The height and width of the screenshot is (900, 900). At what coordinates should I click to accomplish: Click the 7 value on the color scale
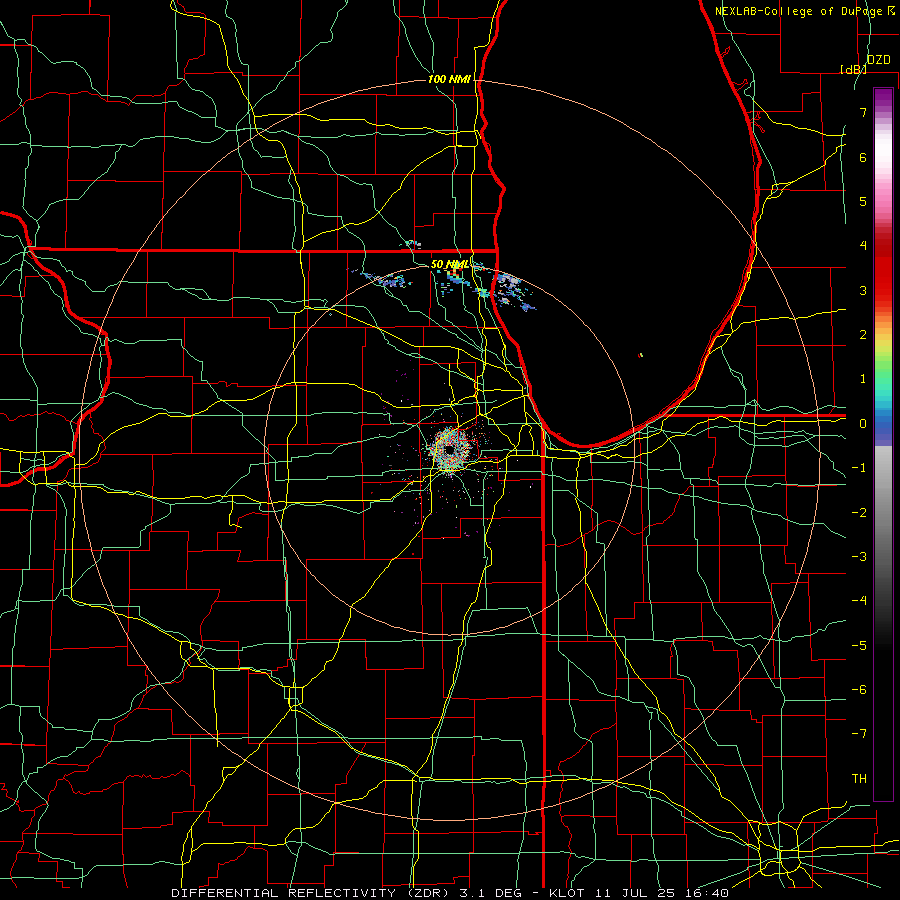[863, 112]
